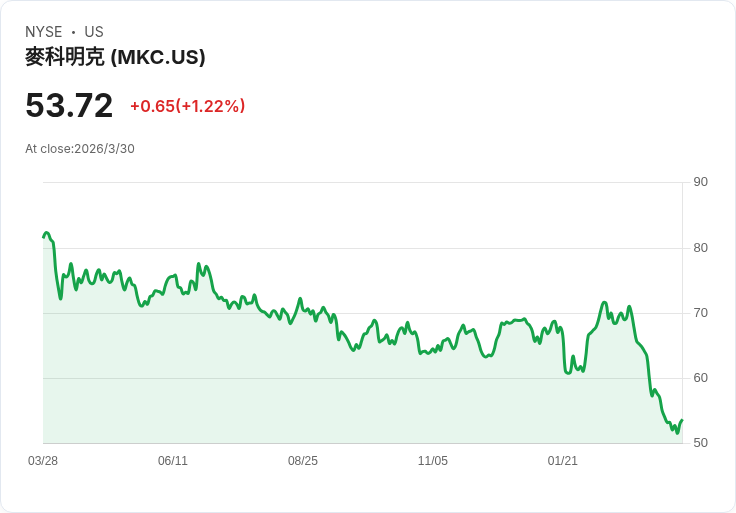Click the 60 value on price axis
The width and height of the screenshot is (736, 513).
pos(701,378)
